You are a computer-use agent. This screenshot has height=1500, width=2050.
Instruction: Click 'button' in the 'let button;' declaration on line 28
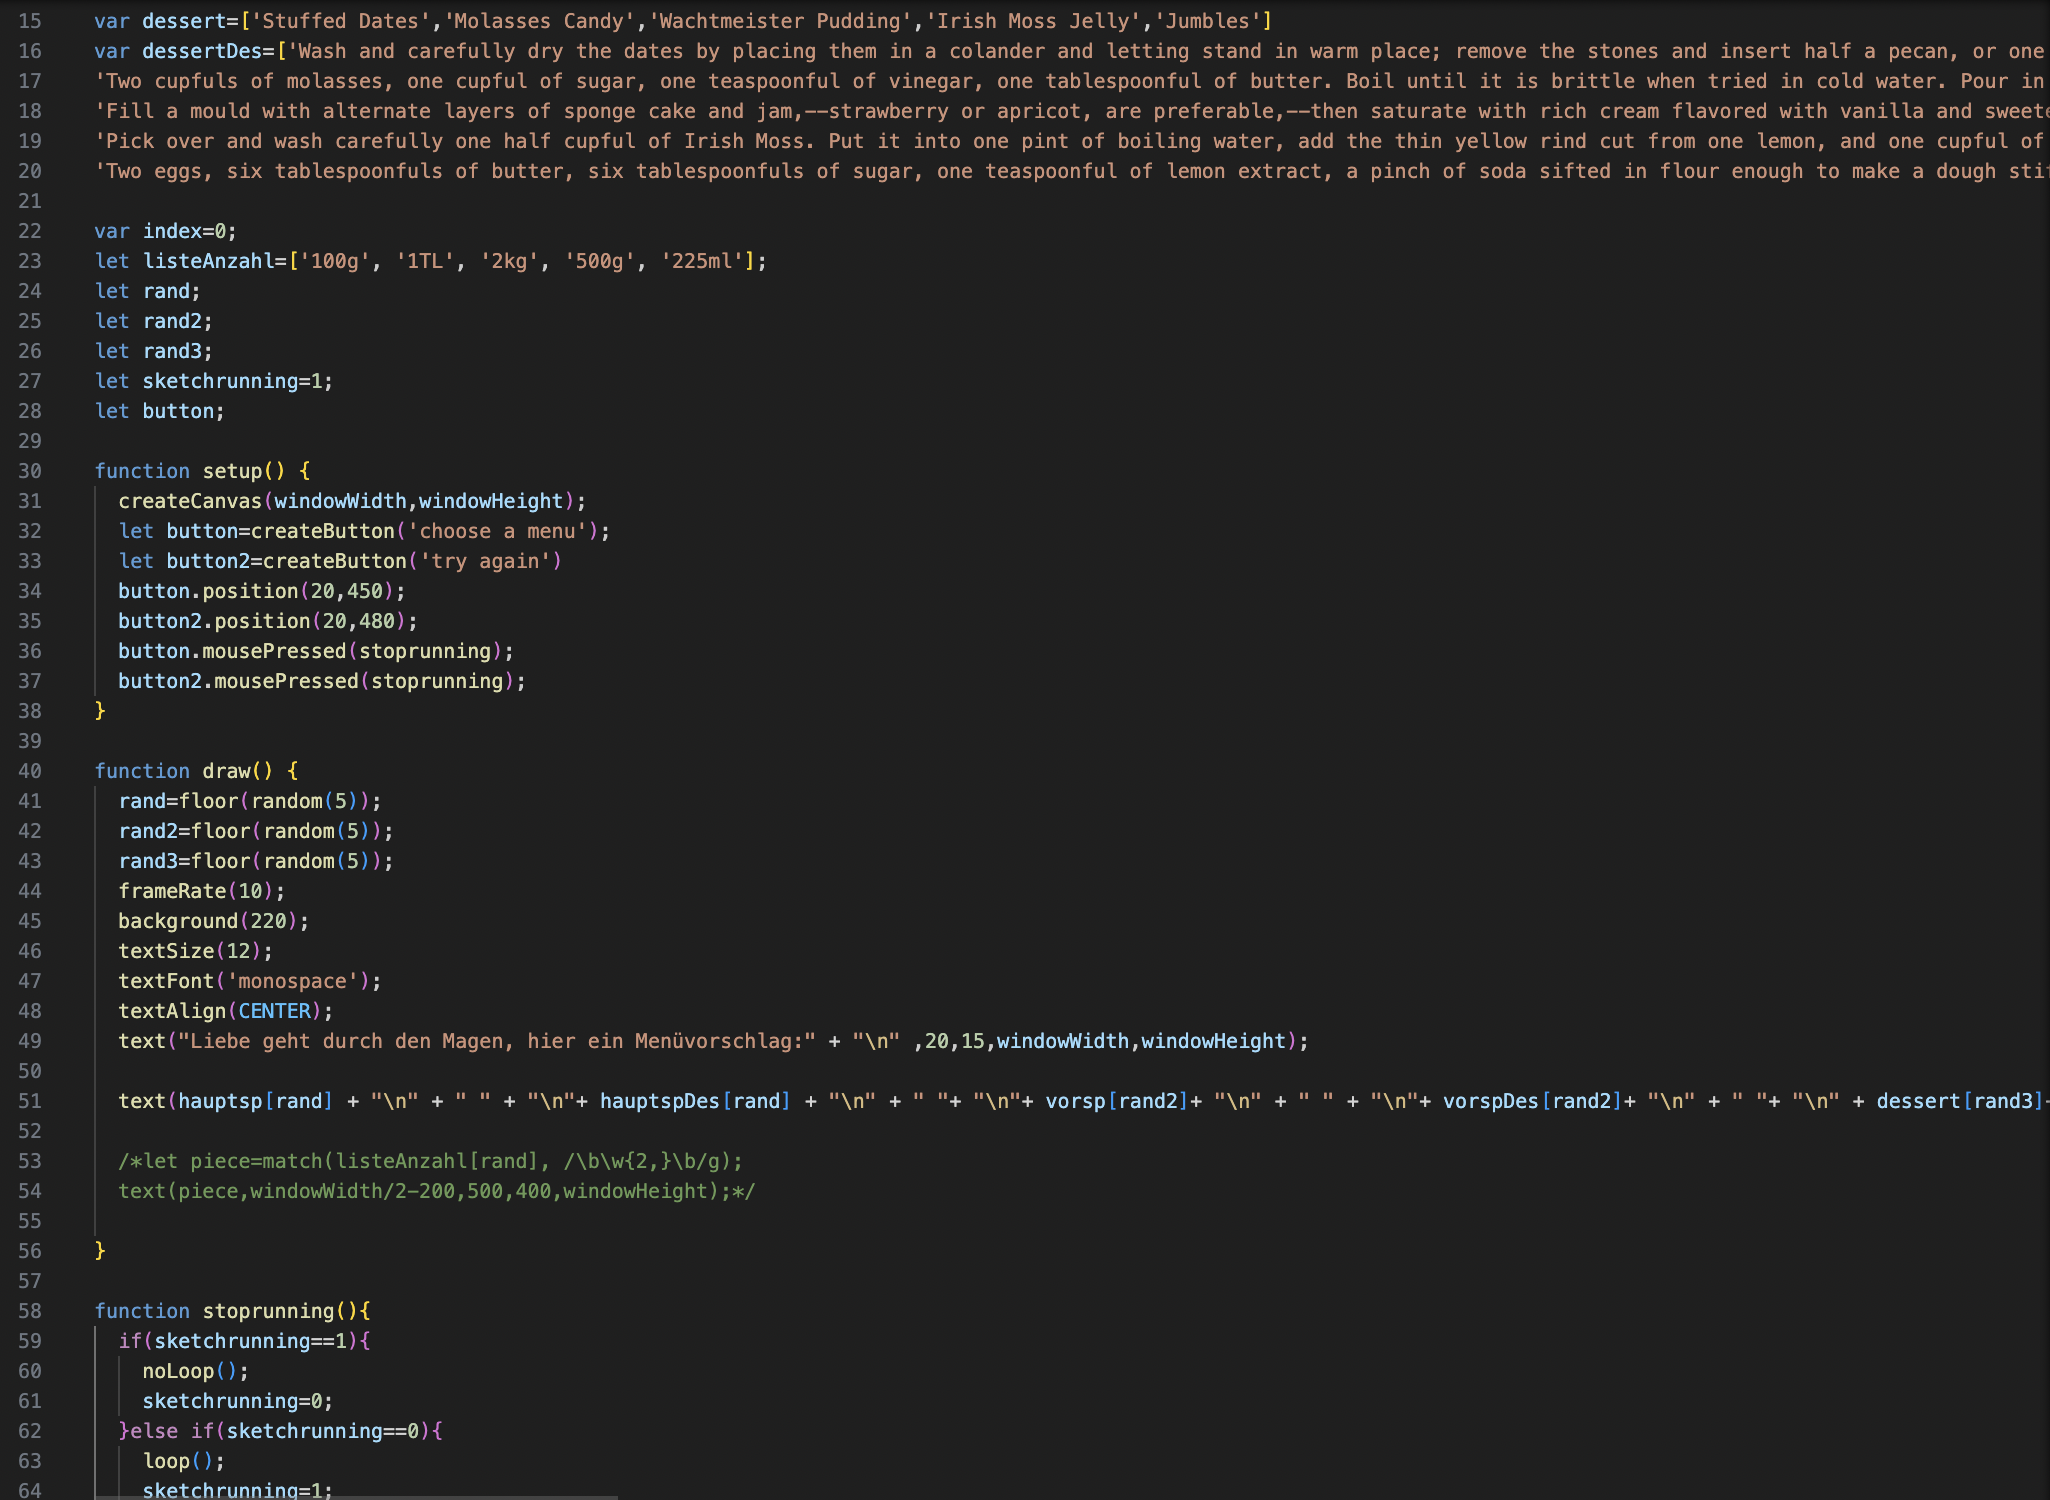(178, 411)
